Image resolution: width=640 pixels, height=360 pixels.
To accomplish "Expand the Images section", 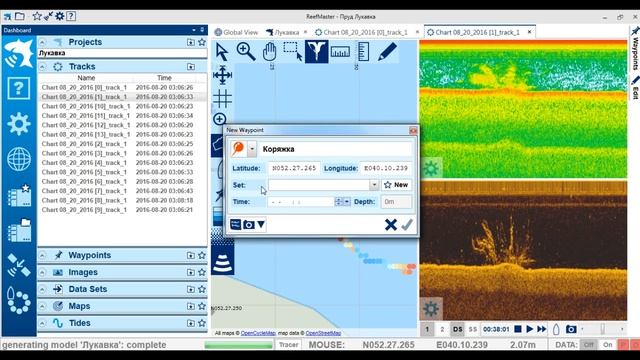I will point(42,272).
